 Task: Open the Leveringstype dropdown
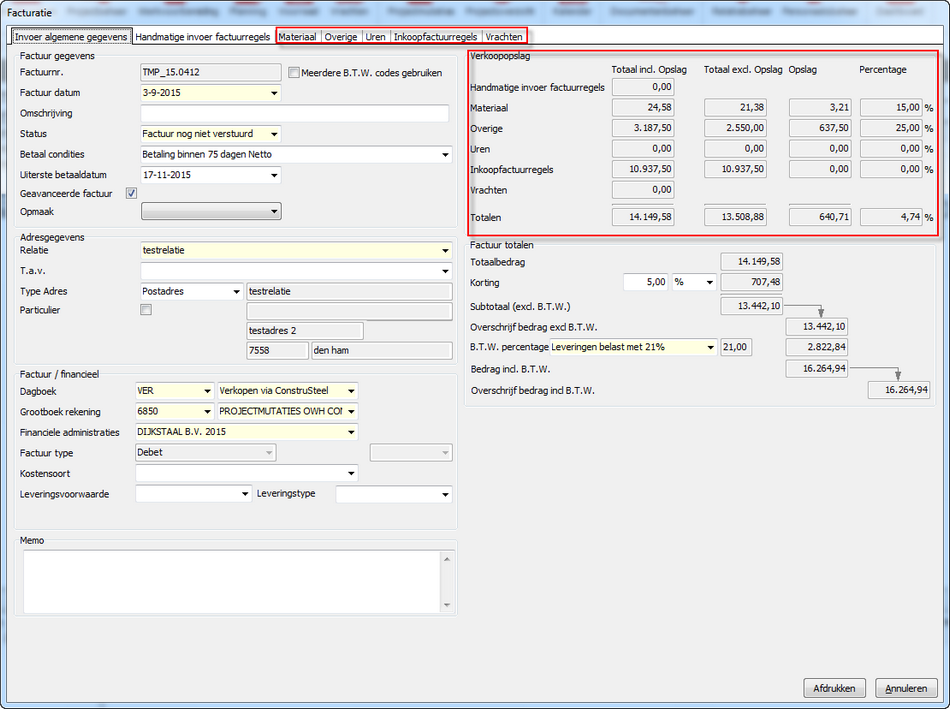[445, 494]
